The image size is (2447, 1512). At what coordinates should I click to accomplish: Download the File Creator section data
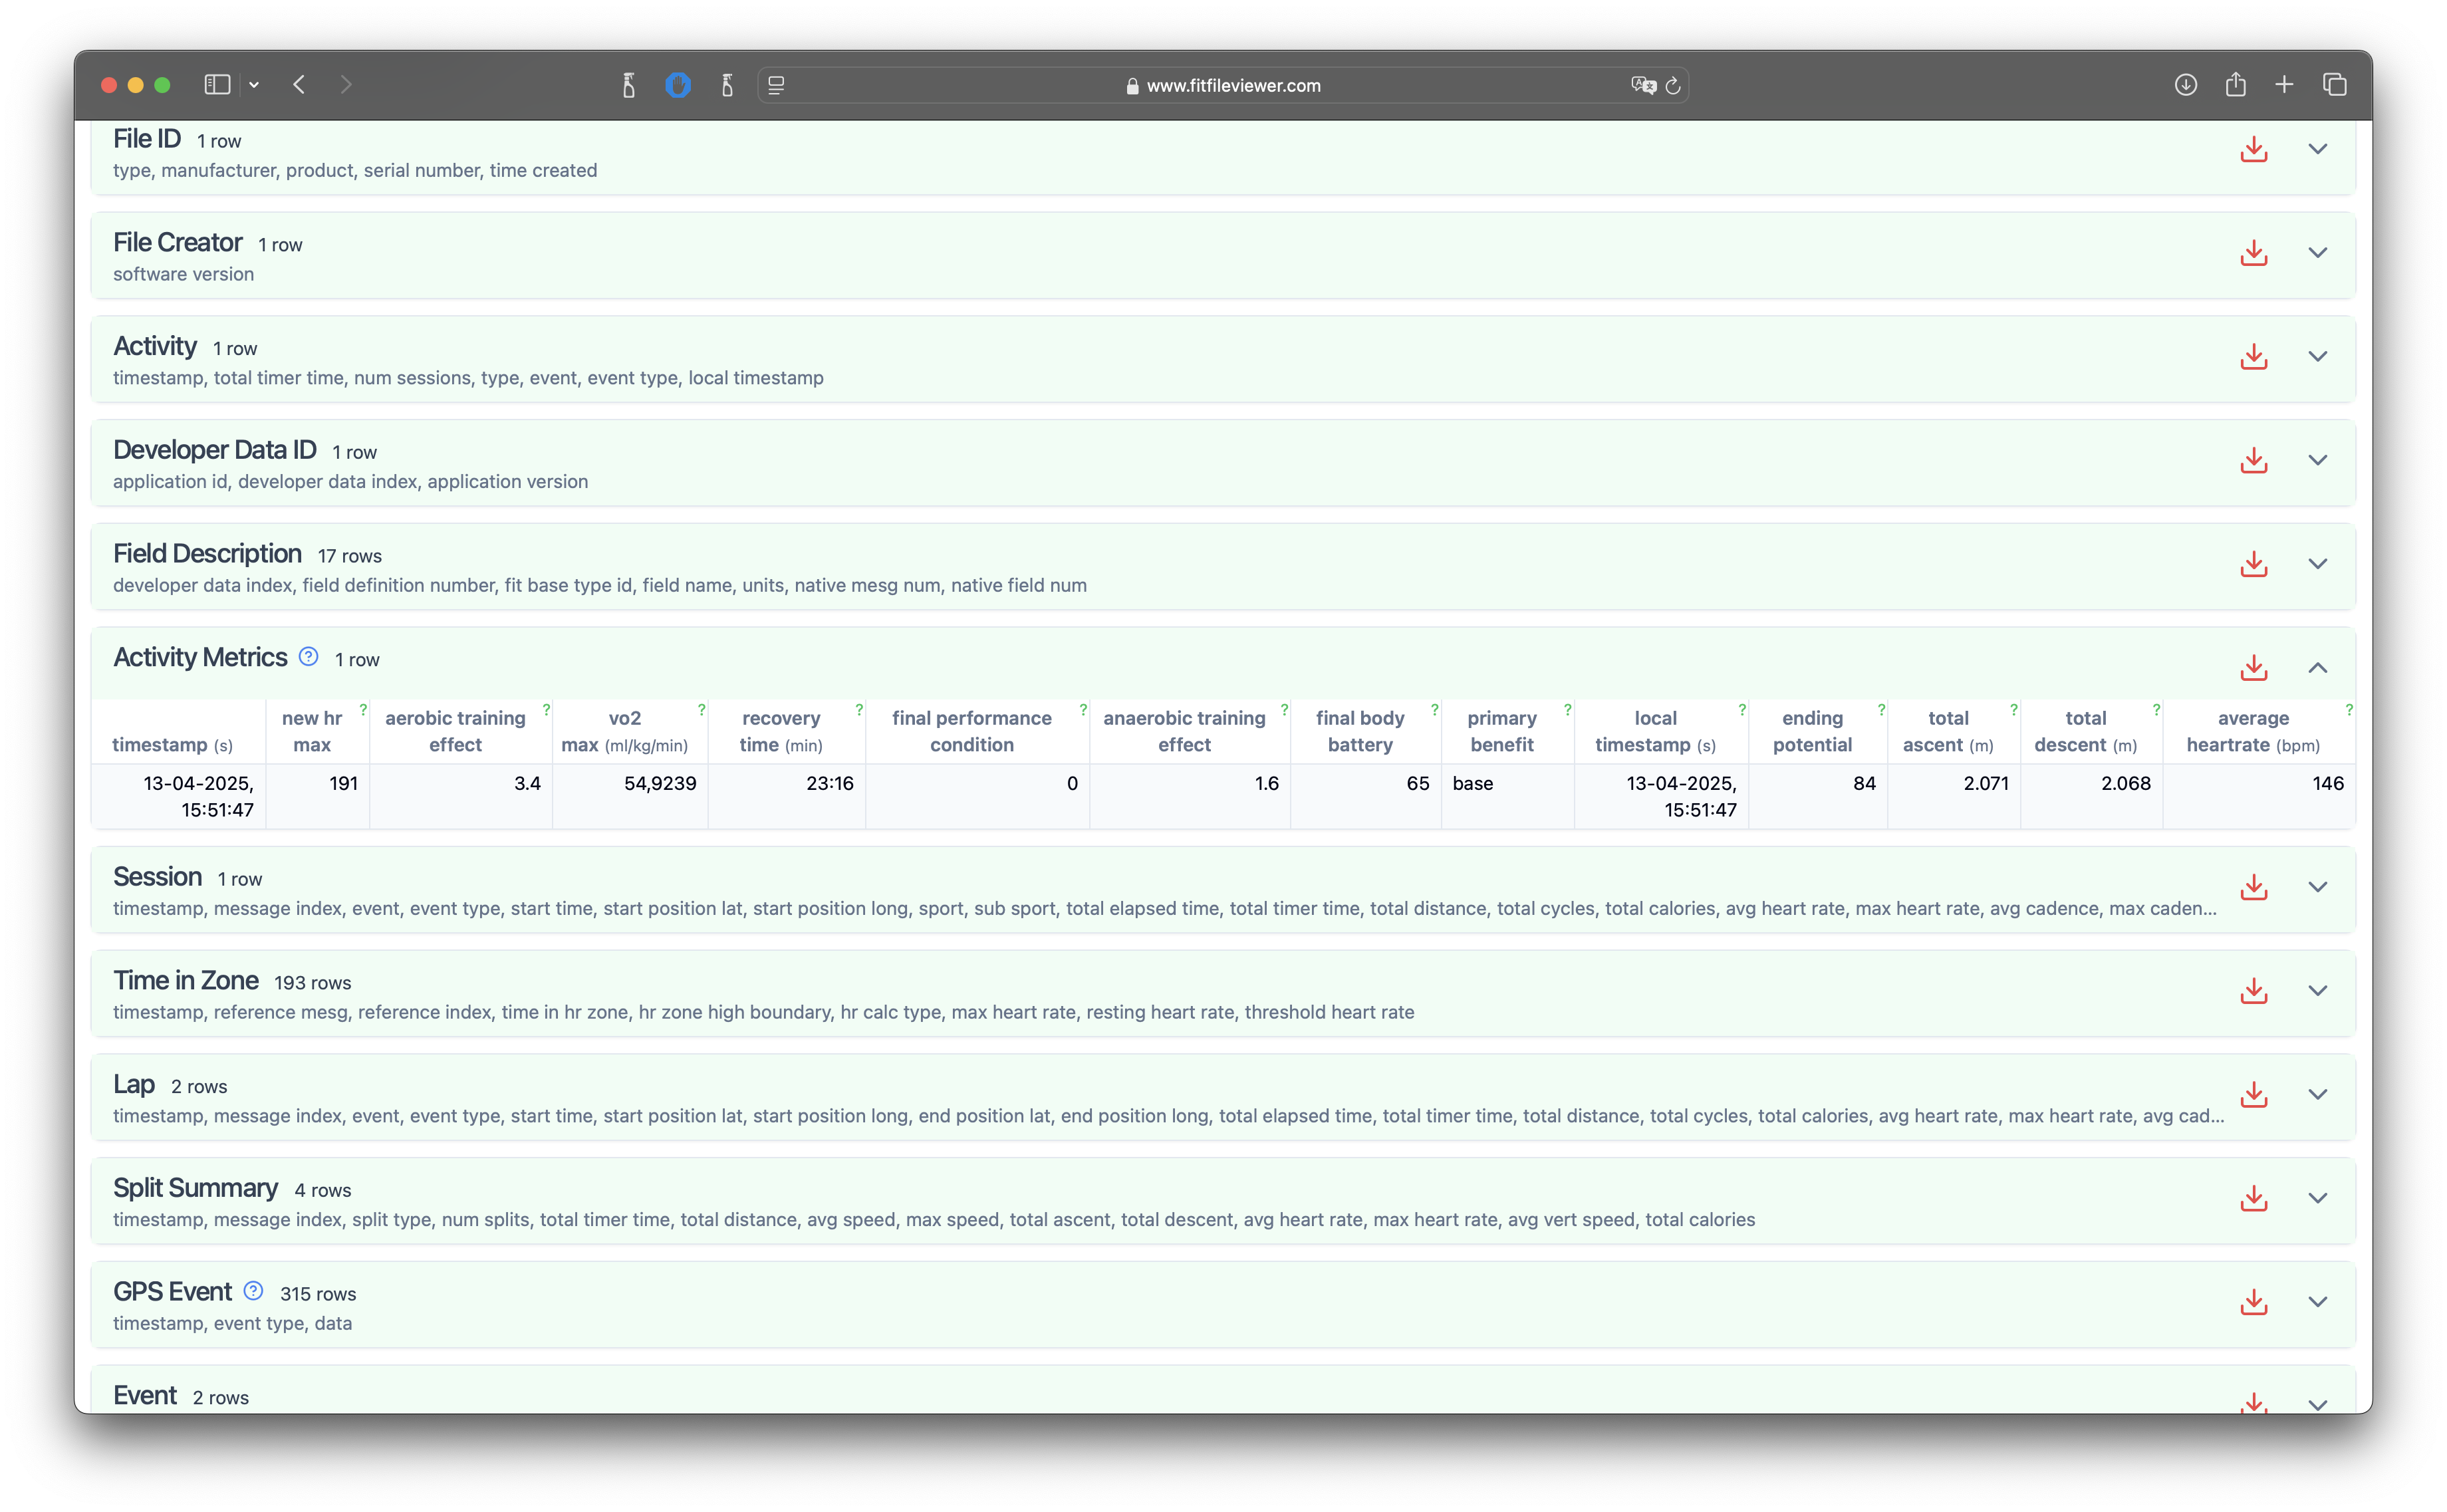coord(2253,253)
